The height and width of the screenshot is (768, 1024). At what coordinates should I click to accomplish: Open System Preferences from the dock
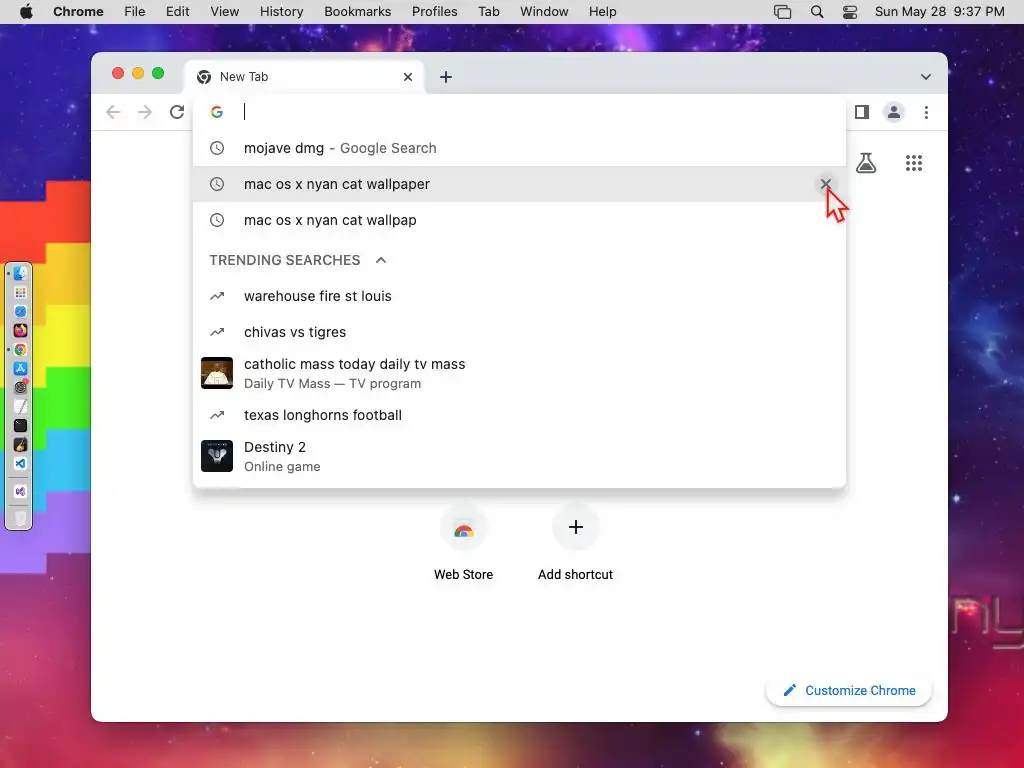click(20, 387)
